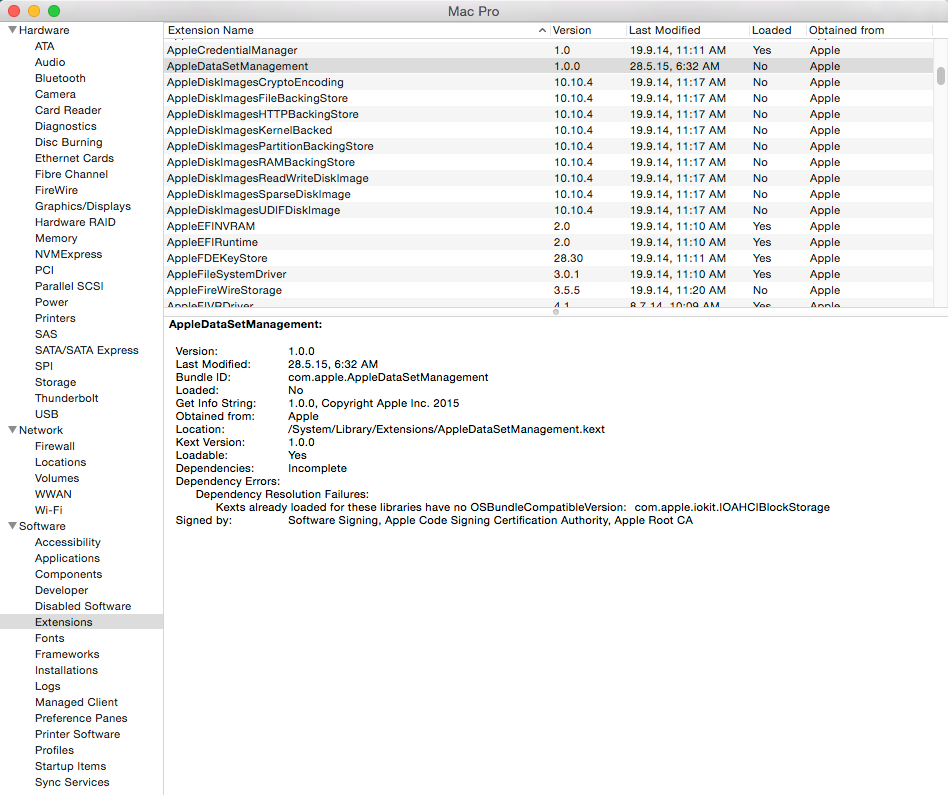Viewport: 948px width, 795px height.
Task: Sort by the Loaded column header
Action: coord(777,30)
